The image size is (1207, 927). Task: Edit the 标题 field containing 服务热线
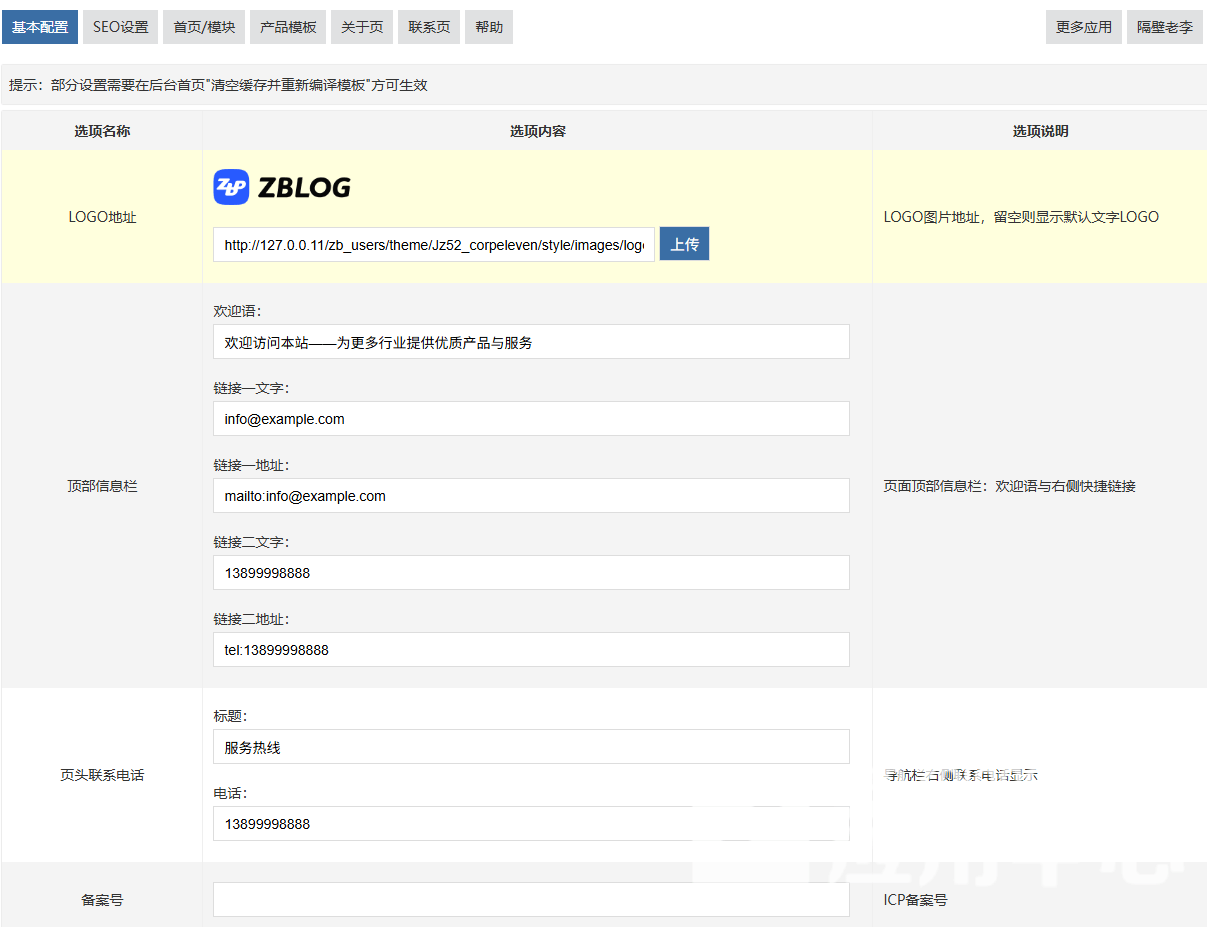click(x=531, y=747)
